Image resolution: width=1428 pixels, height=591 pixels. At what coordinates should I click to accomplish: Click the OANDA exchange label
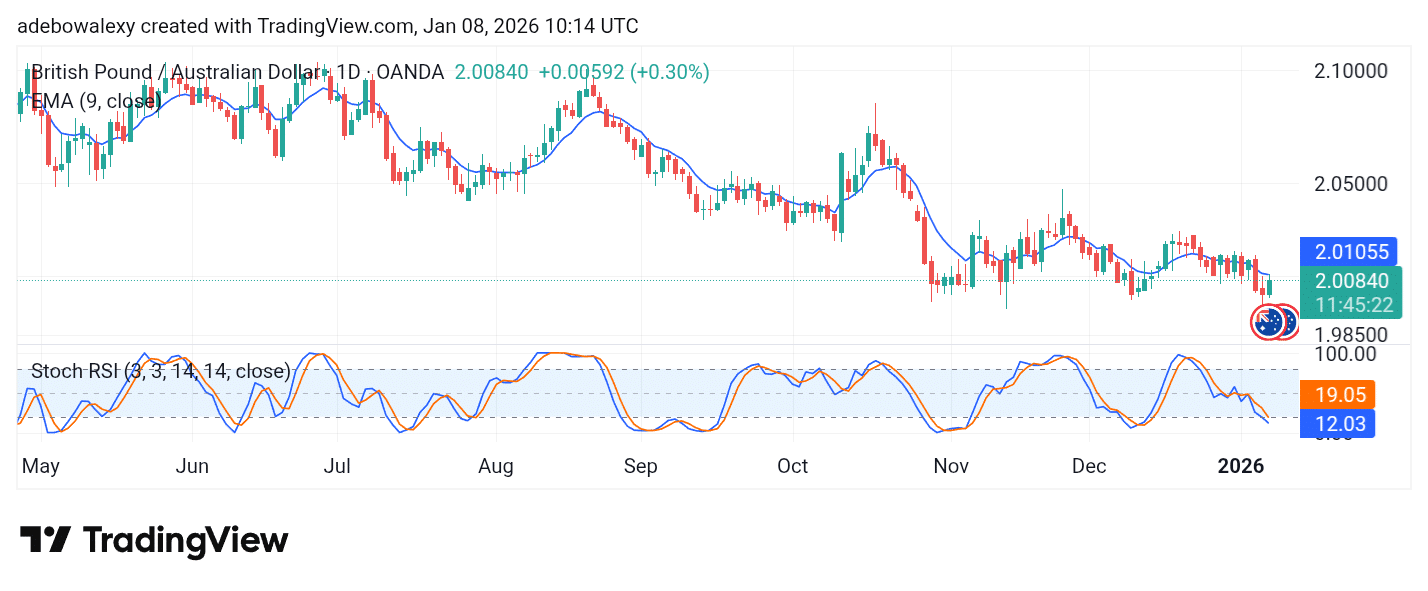coord(410,72)
